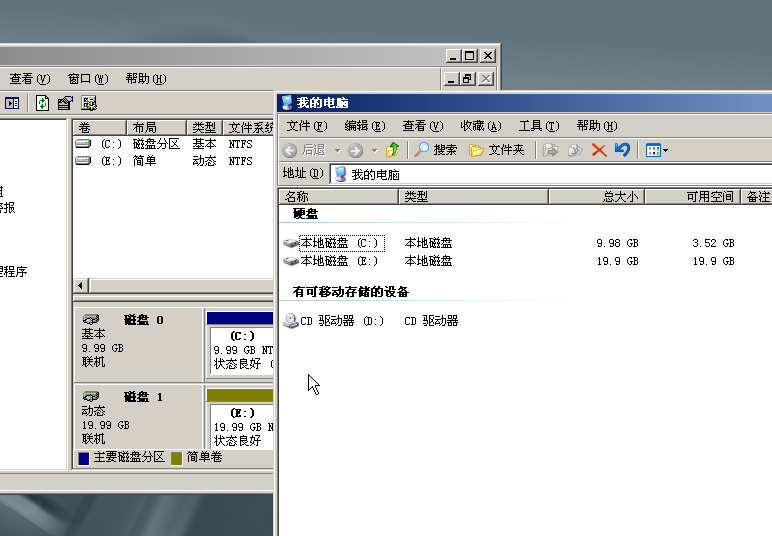Click 硬盘 group heading
Screen dimensions: 772x536
pyautogui.click(x=305, y=214)
